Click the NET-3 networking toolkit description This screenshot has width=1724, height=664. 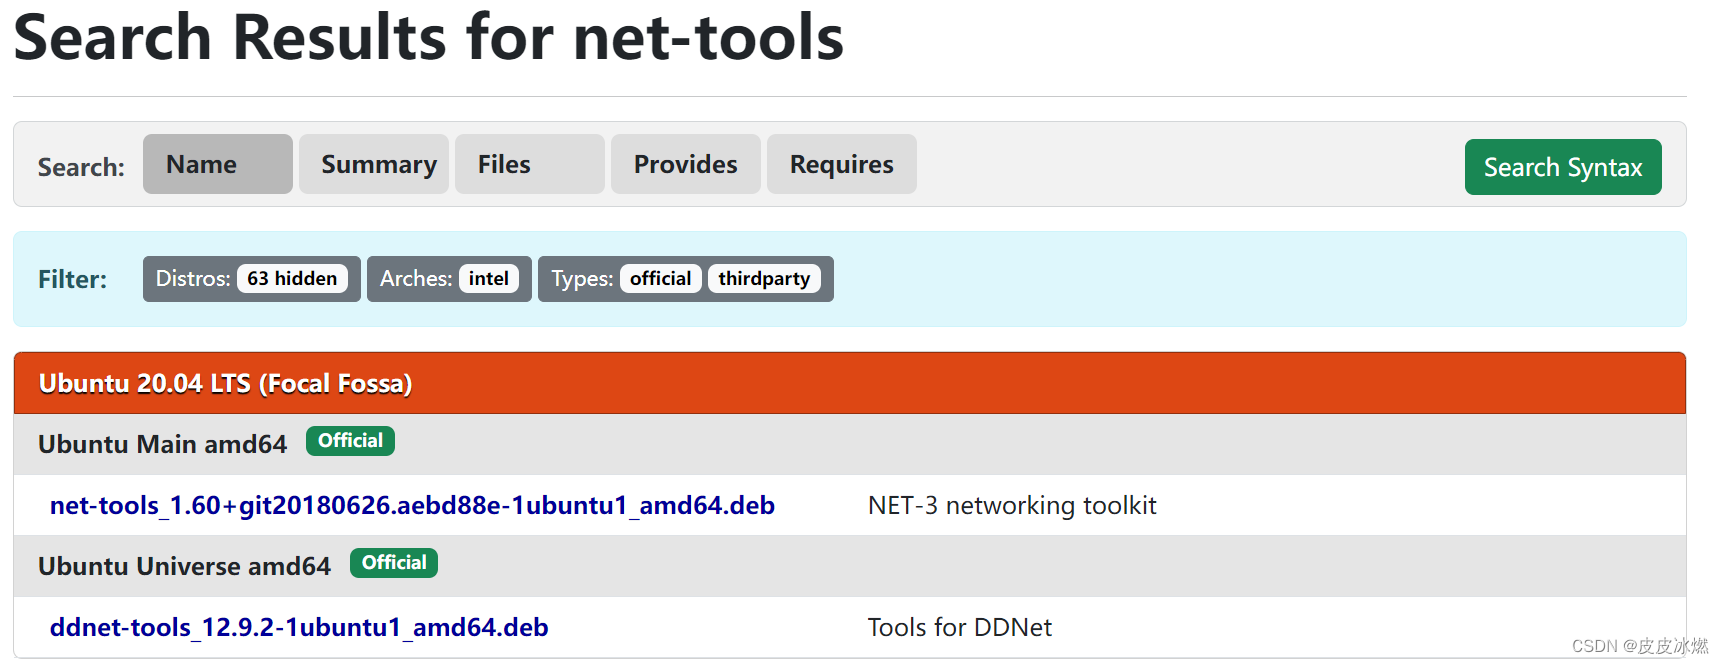[x=1012, y=505]
